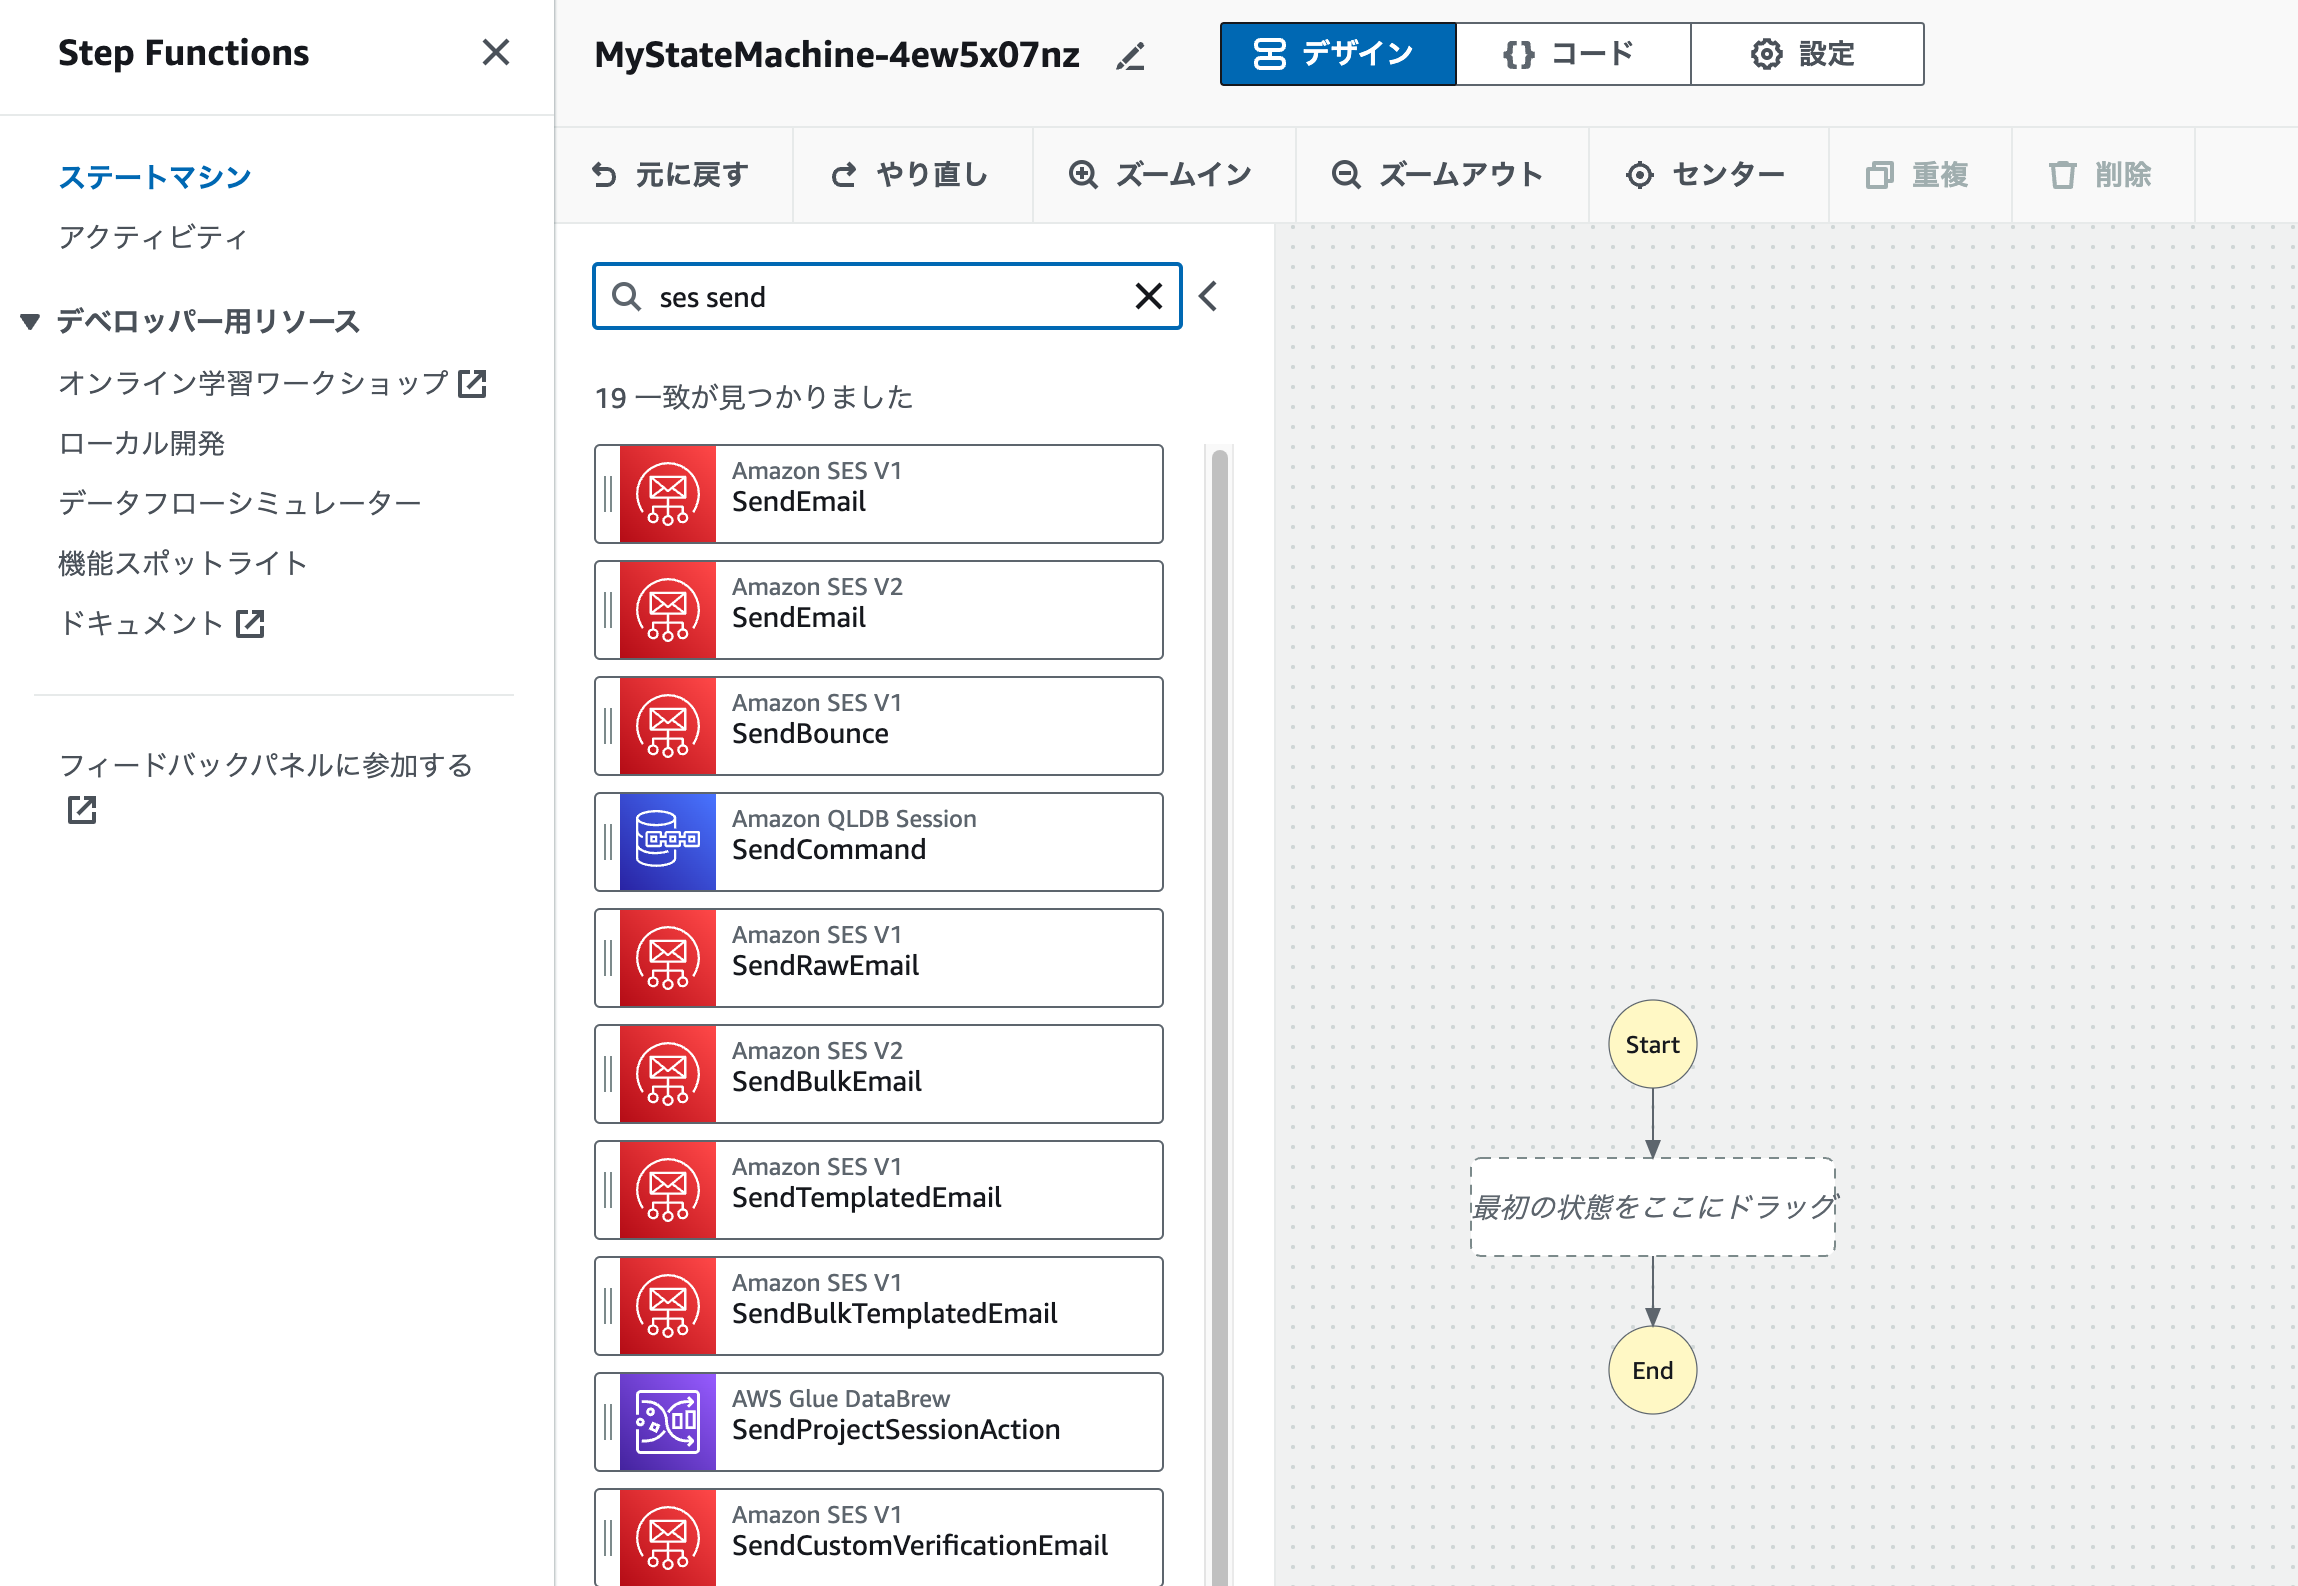This screenshot has height=1586, width=2298.
Task: Select the Amazon SES V2 SendBulkEmail item
Action: 878,1073
